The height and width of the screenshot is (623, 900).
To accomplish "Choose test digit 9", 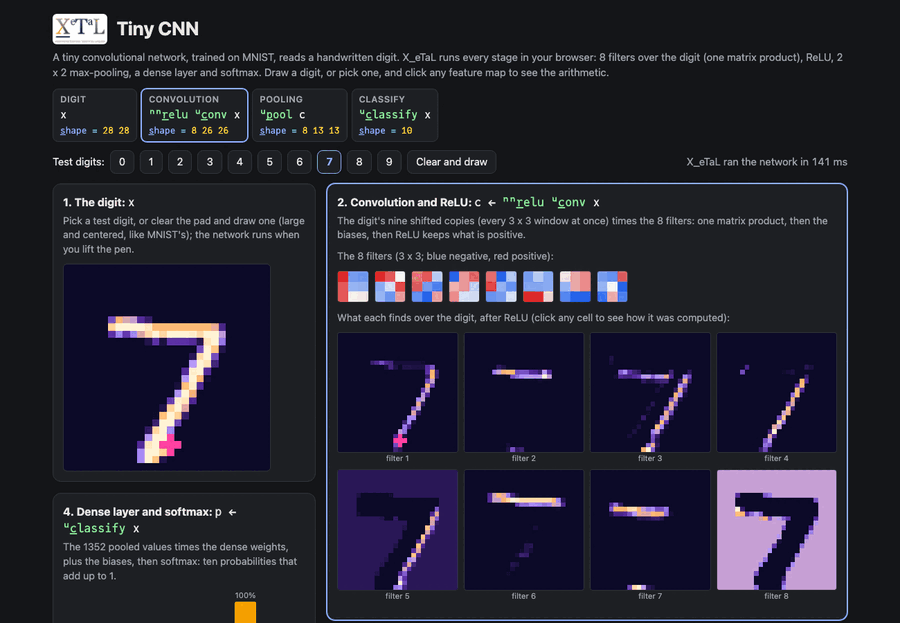I will [x=389, y=162].
